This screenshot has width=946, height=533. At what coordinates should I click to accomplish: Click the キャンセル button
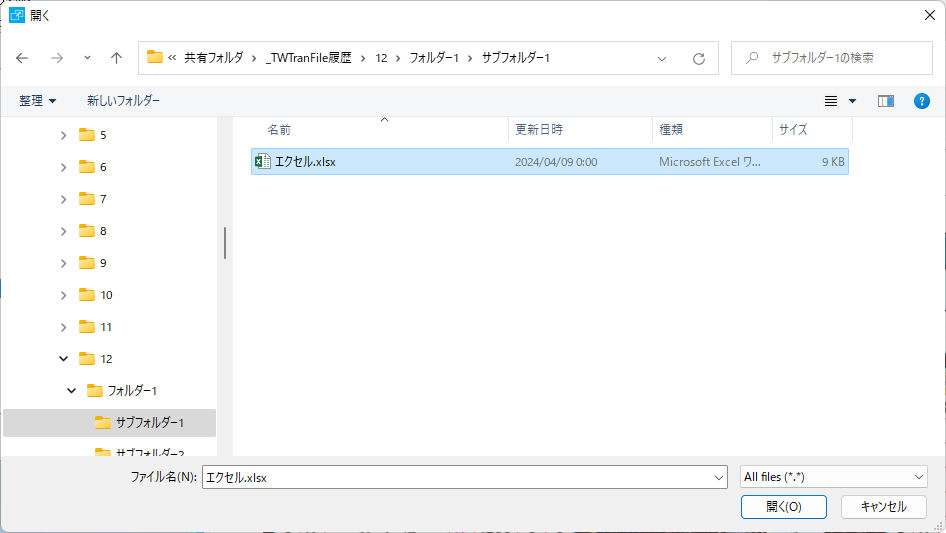883,507
